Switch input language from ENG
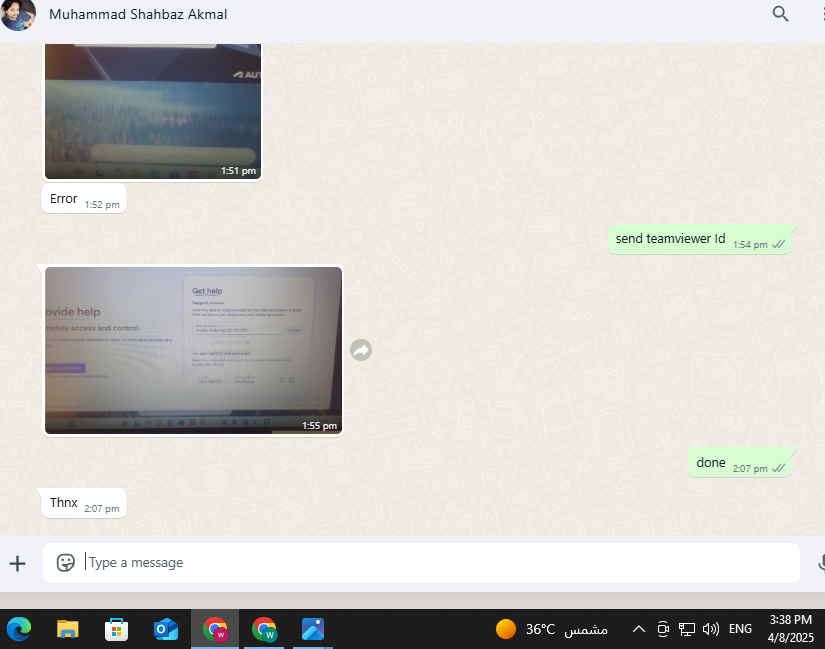825x649 pixels. (x=740, y=629)
